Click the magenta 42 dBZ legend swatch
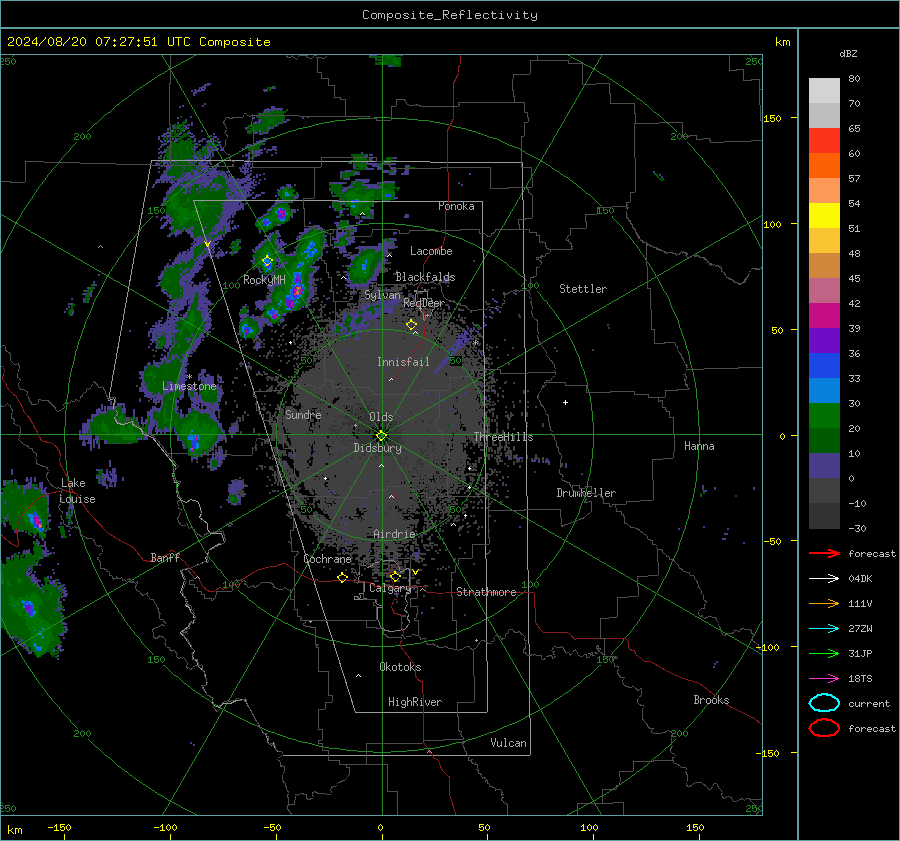 (824, 316)
